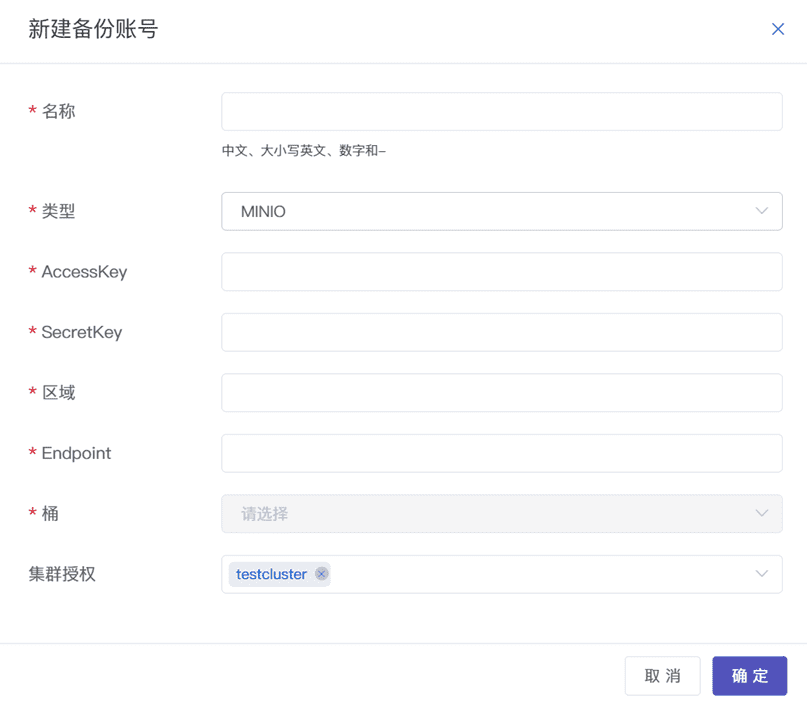Focus the Endpoint input field

(x=502, y=453)
